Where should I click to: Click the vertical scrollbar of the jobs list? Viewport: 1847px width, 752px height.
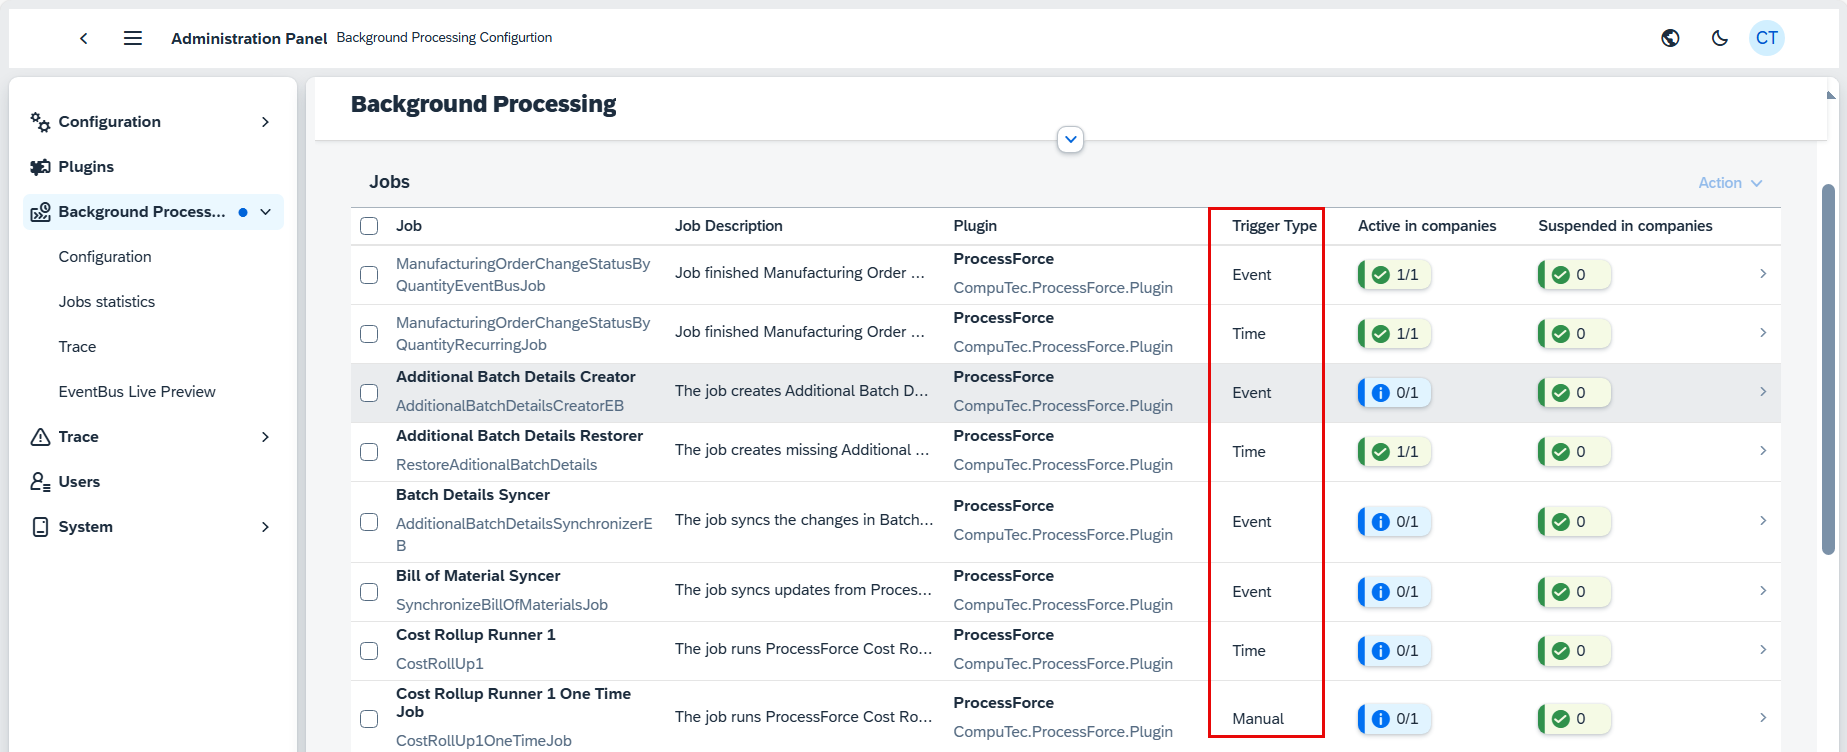point(1828,370)
